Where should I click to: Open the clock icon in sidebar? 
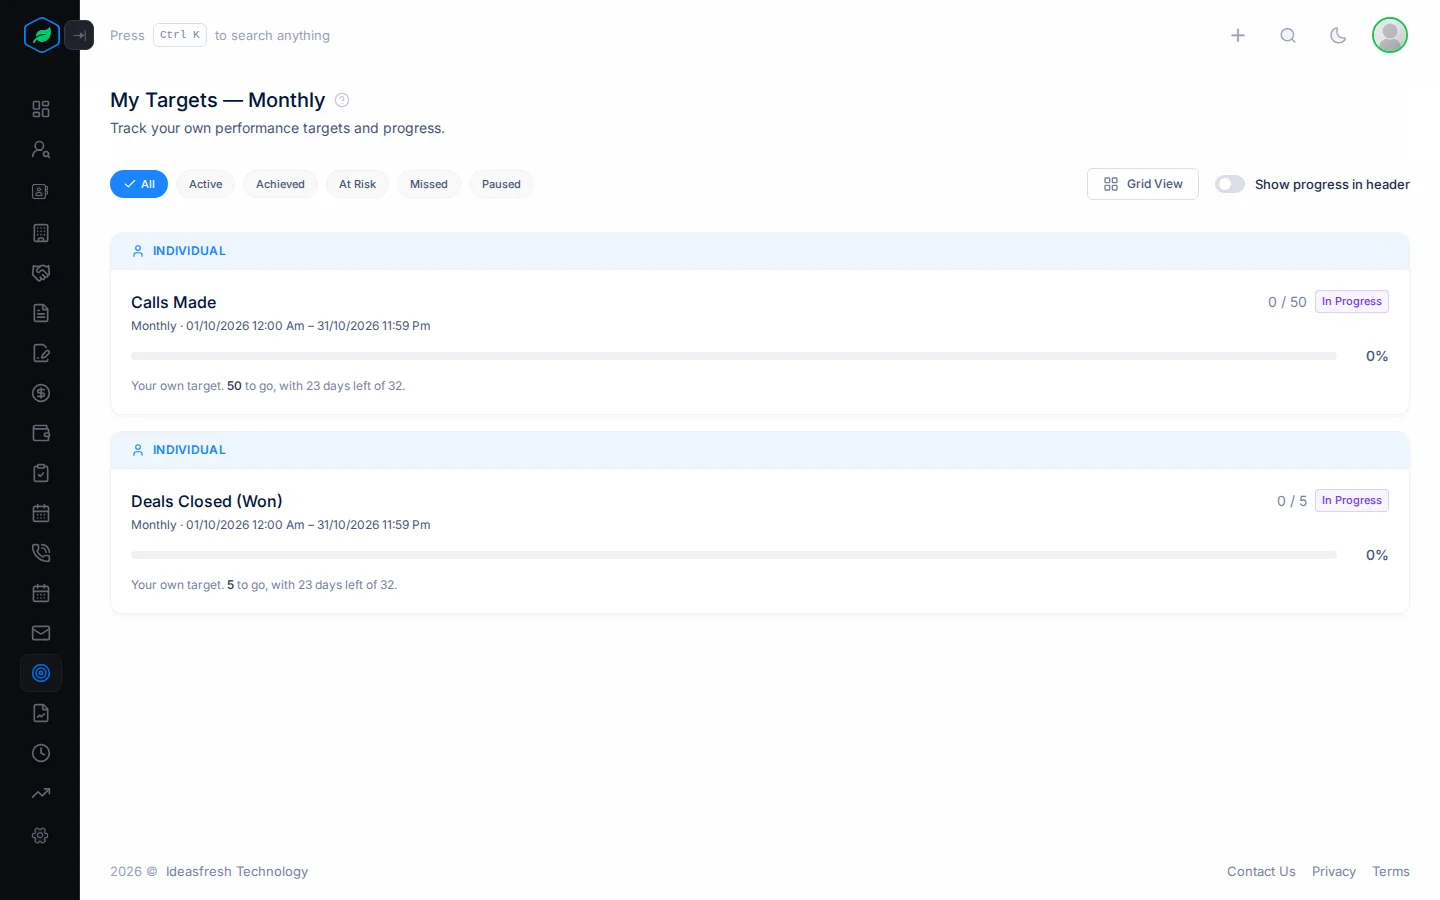41,753
